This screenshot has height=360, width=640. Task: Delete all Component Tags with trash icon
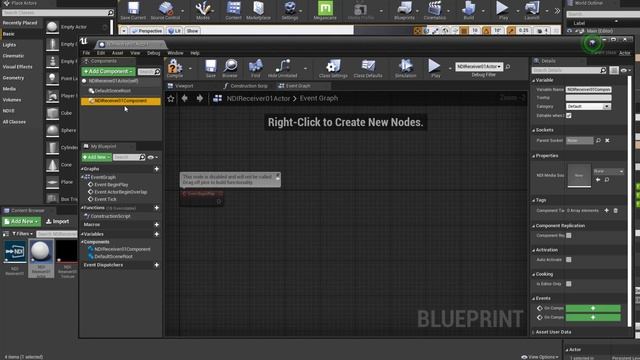(x=616, y=211)
